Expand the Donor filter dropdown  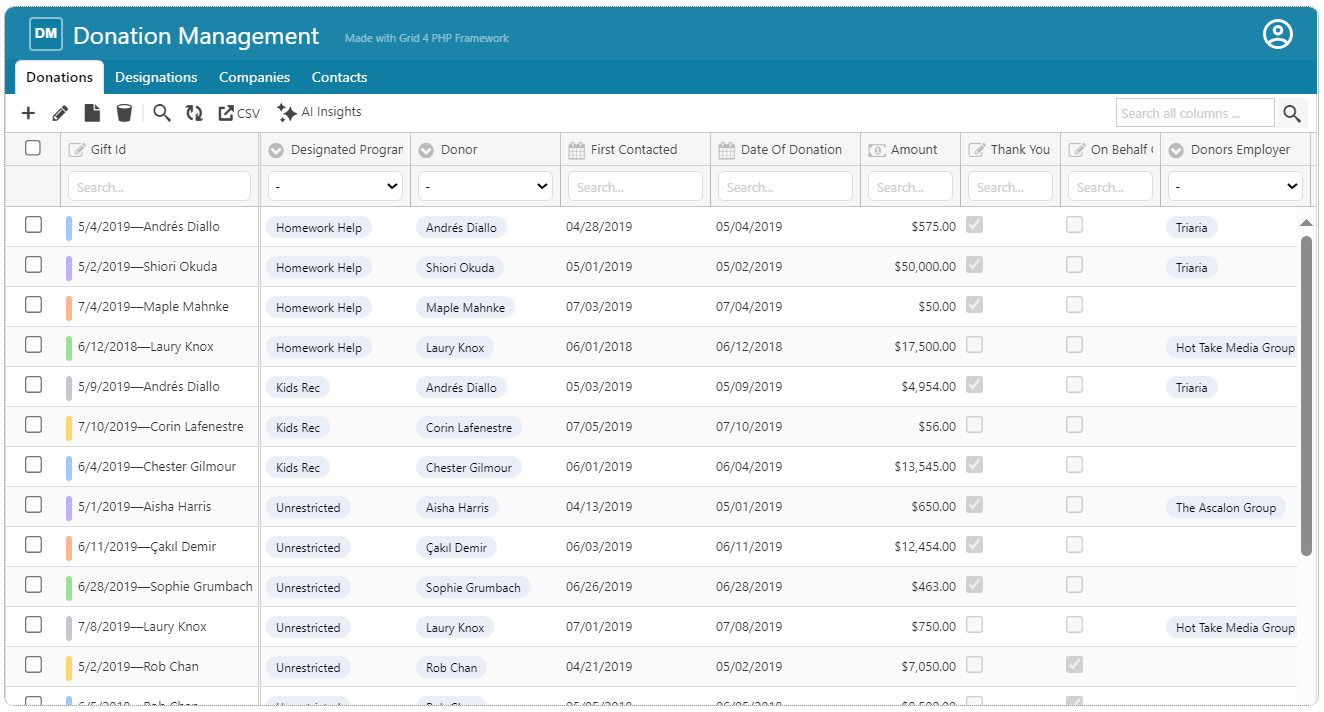click(485, 186)
